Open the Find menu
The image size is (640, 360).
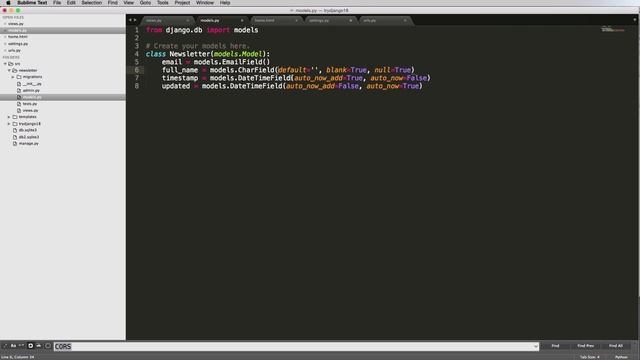coord(113,3)
